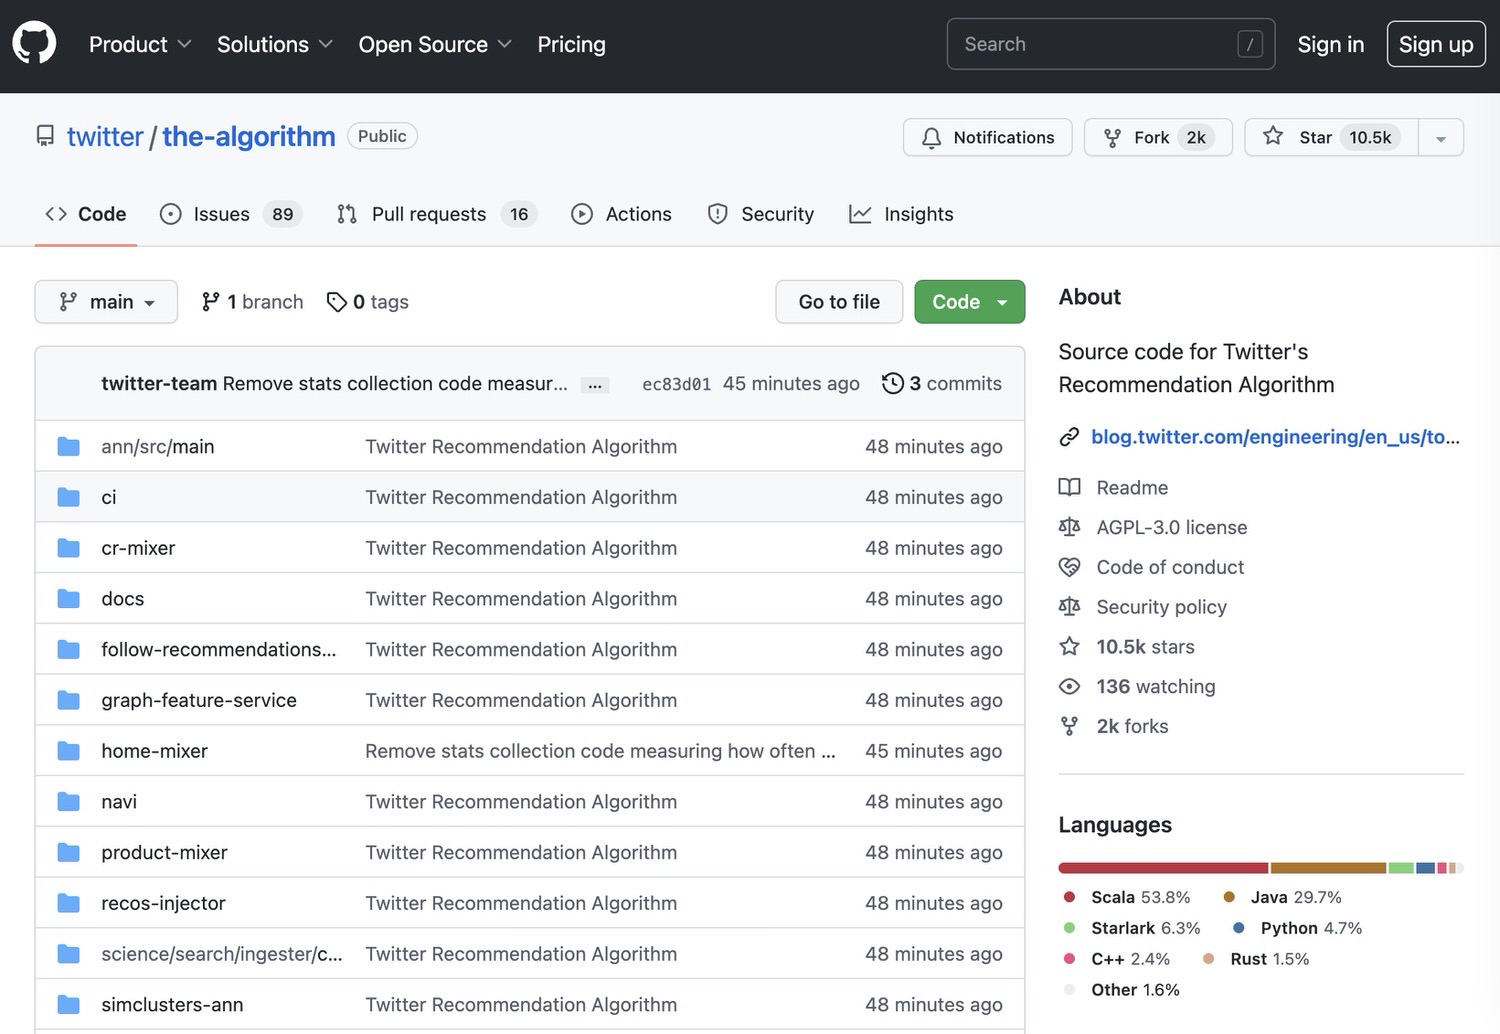Viewport: 1500px width, 1034px height.
Task: Click the Java segment of language bar
Action: coord(1328,868)
